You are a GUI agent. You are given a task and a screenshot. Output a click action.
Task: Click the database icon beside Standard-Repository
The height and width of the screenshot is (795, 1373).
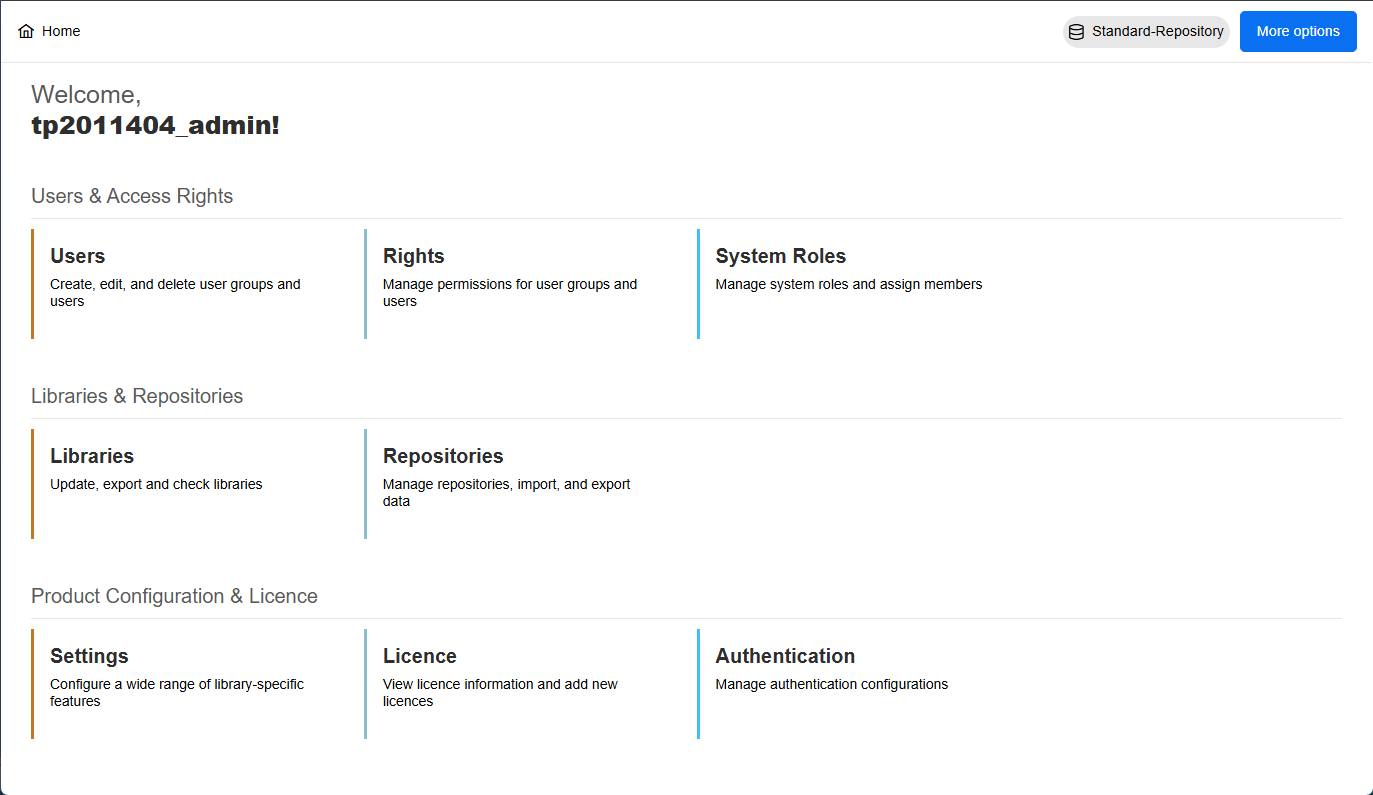[x=1076, y=32]
